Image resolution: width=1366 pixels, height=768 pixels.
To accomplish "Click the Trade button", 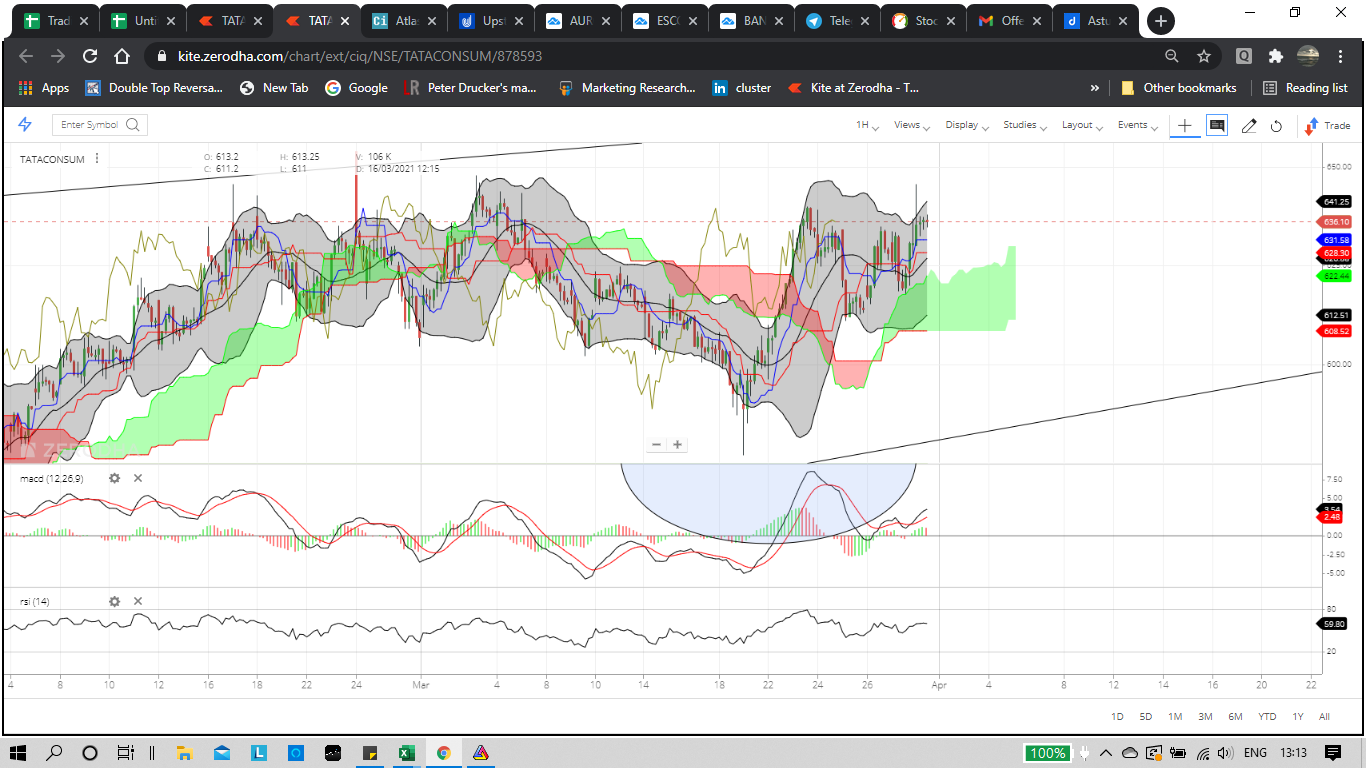I will click(x=1327, y=125).
